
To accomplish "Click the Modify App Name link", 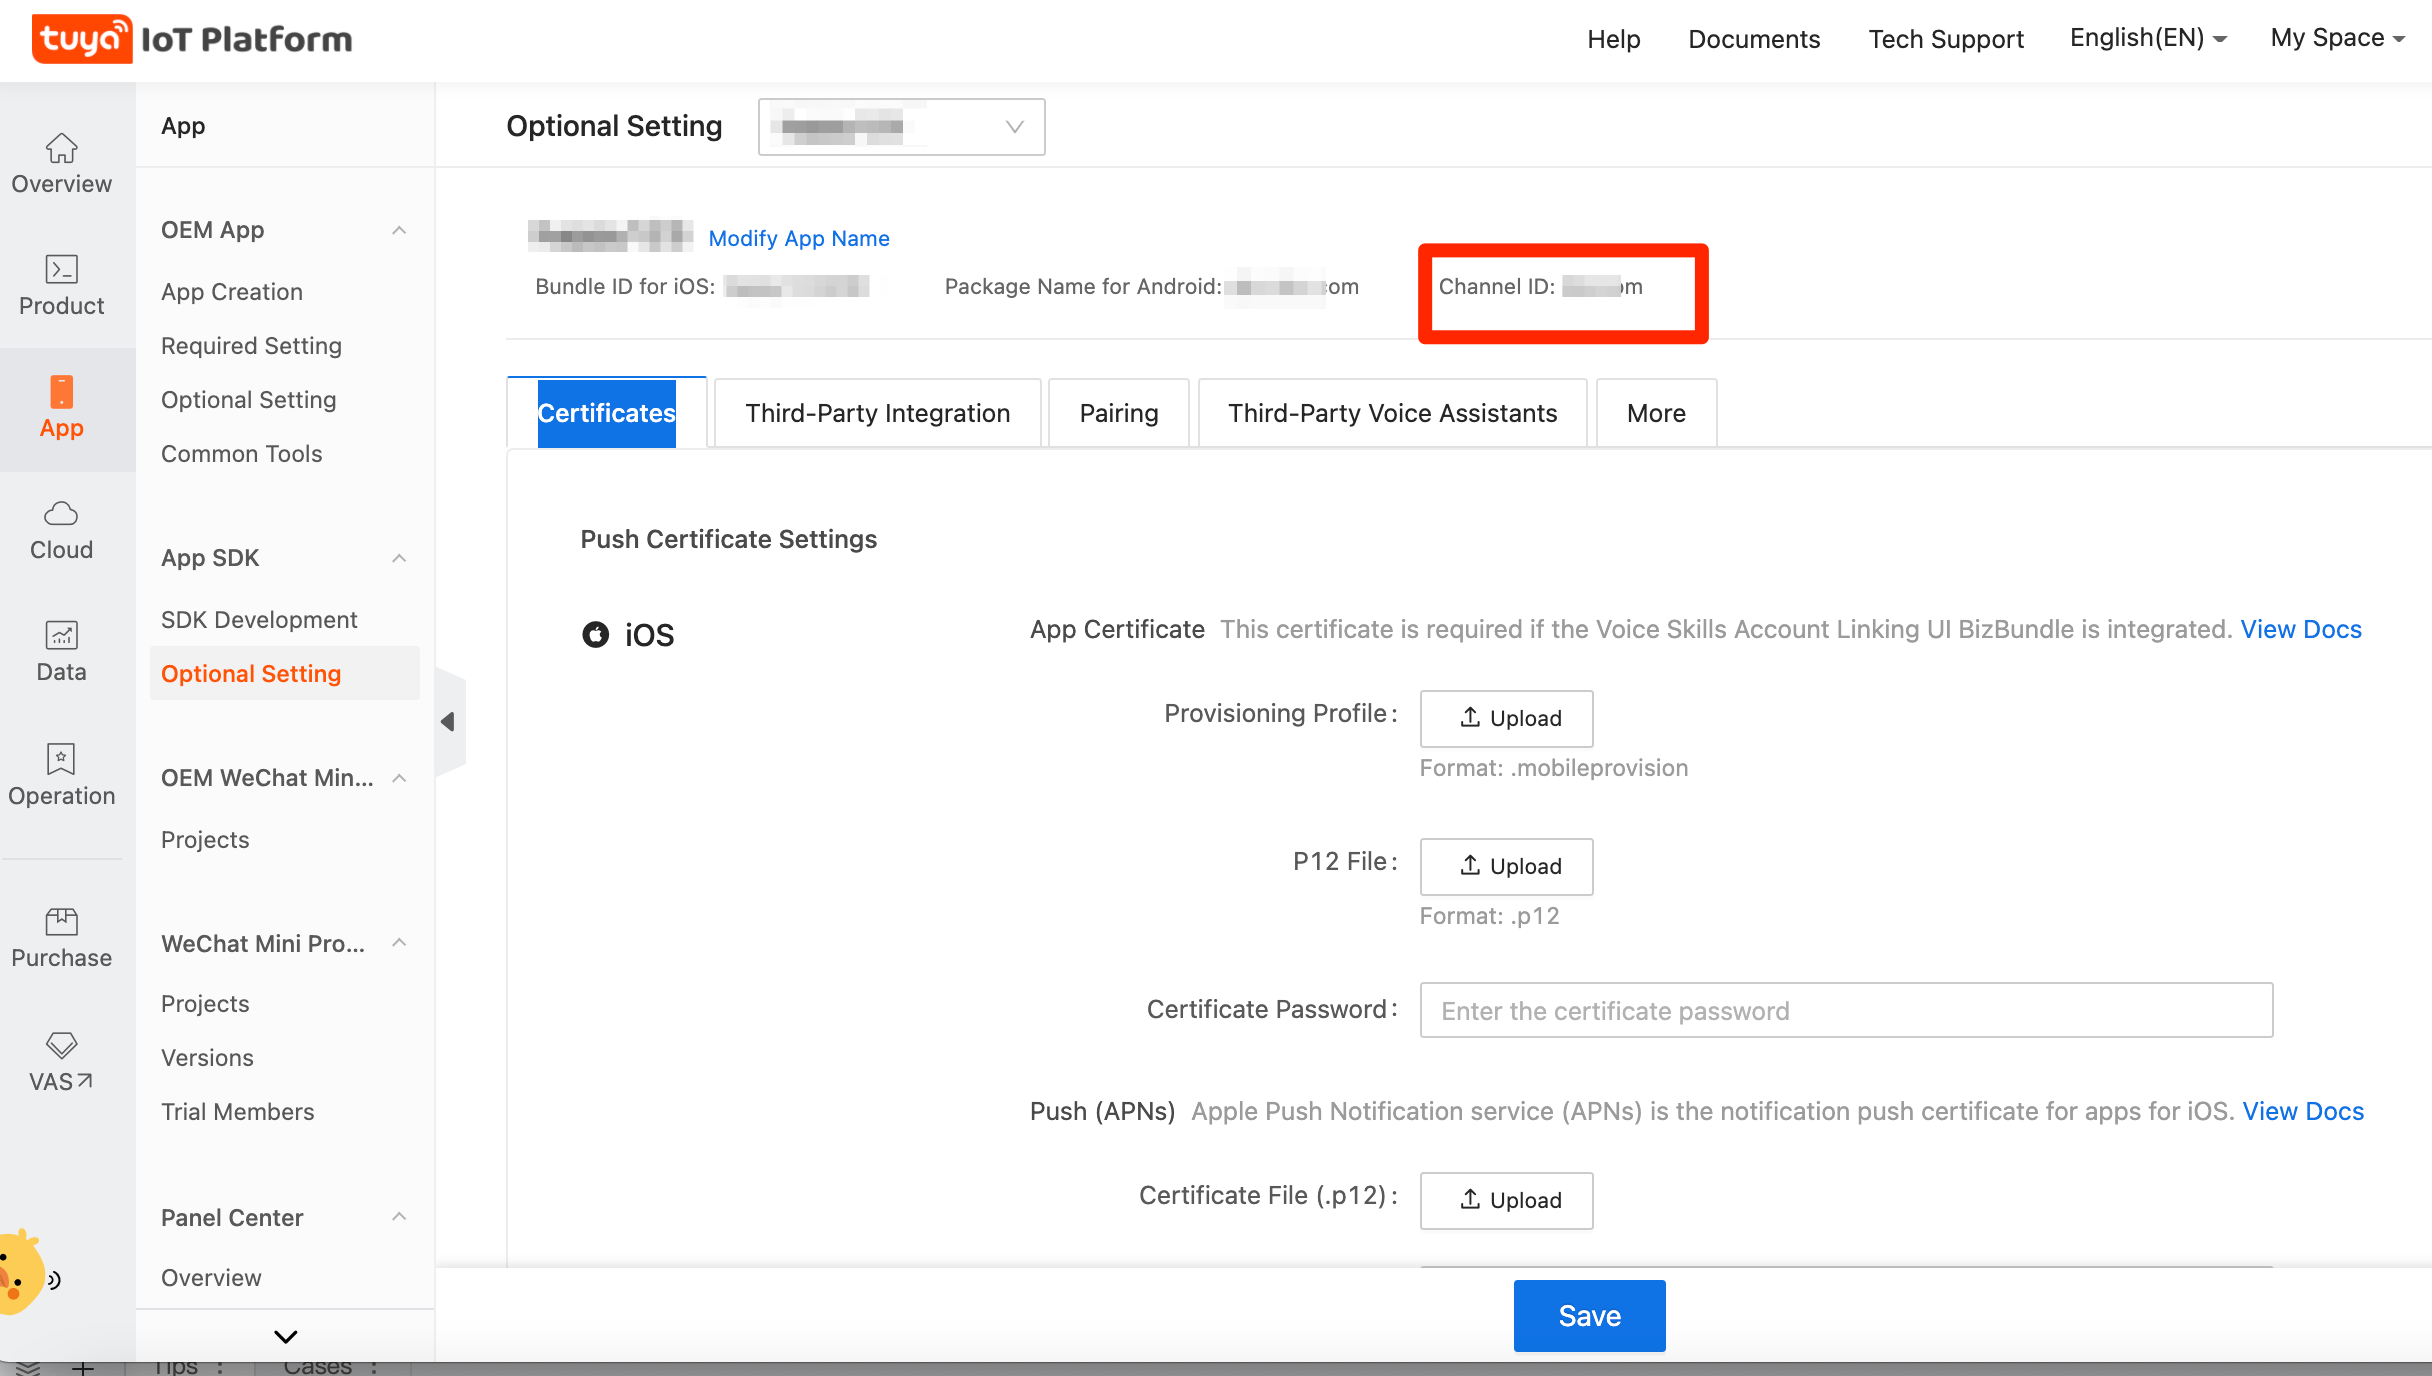I will (798, 238).
